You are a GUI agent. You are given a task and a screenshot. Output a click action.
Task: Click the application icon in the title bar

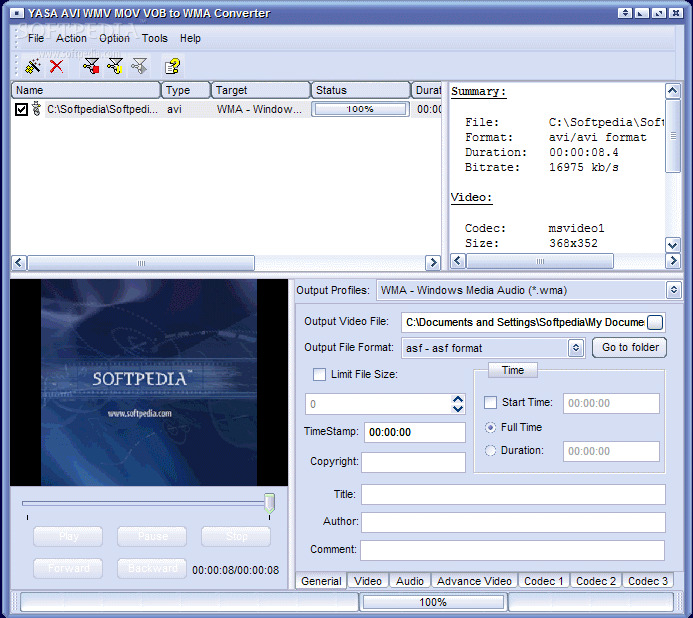click(17, 13)
